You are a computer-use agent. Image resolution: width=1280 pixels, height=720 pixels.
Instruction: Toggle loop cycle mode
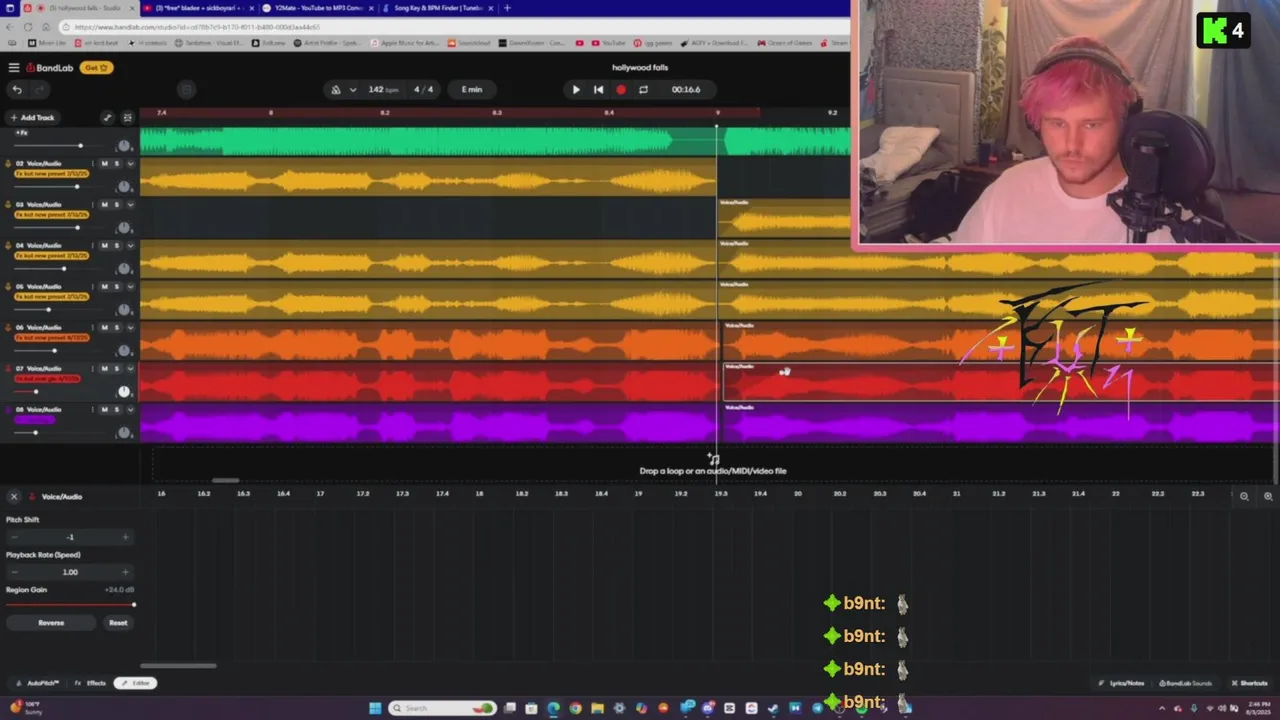pyautogui.click(x=643, y=89)
